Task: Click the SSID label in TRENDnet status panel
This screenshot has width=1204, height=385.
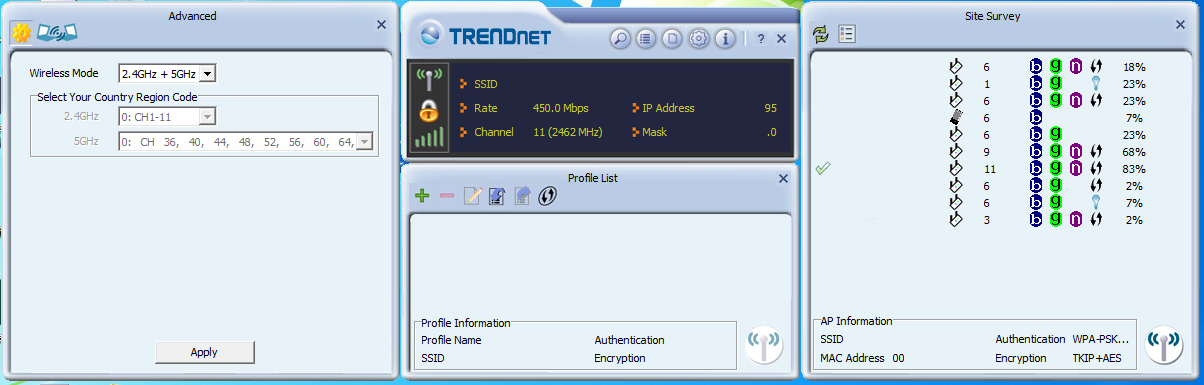Action: click(485, 84)
